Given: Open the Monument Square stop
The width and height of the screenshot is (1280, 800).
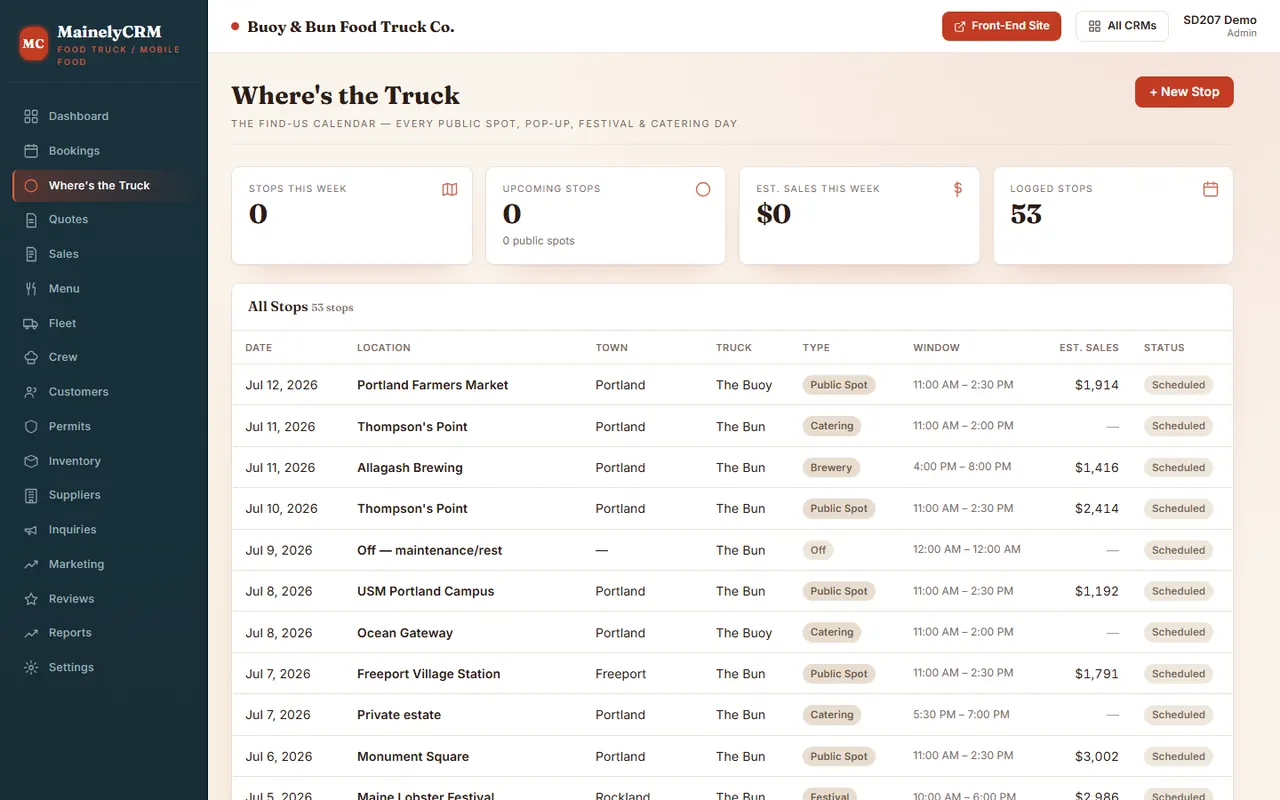Looking at the screenshot, I should tap(413, 757).
